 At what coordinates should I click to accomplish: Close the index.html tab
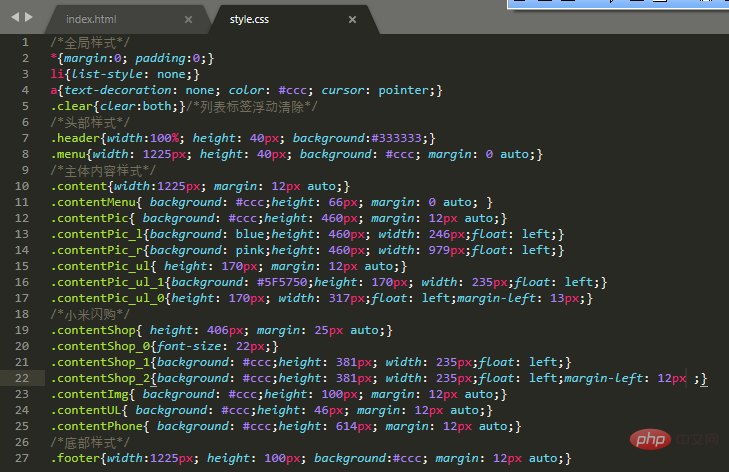pyautogui.click(x=188, y=20)
